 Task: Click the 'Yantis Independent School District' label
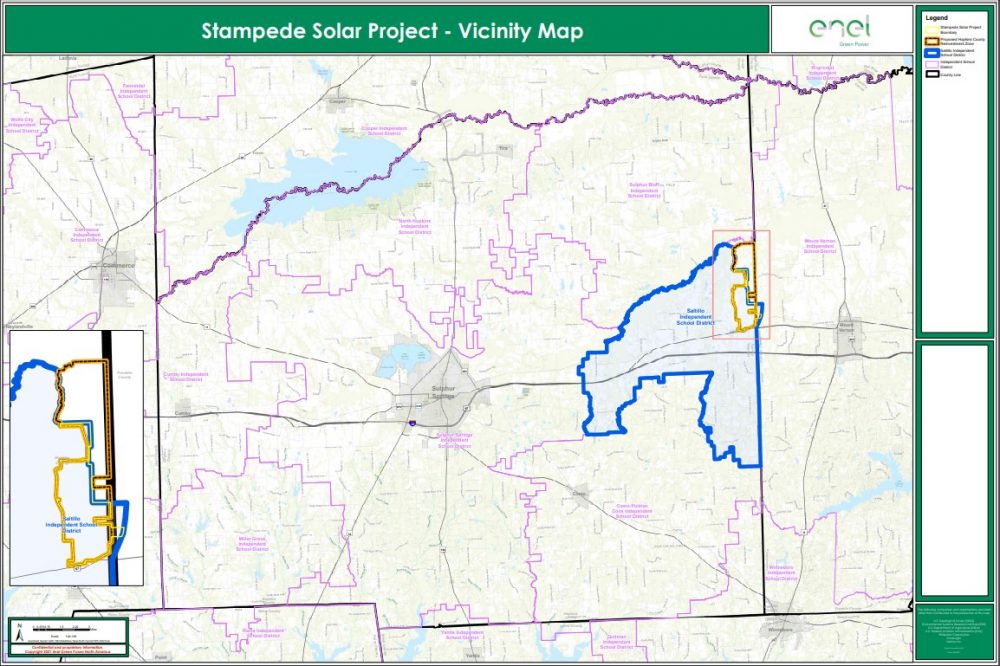click(x=462, y=635)
